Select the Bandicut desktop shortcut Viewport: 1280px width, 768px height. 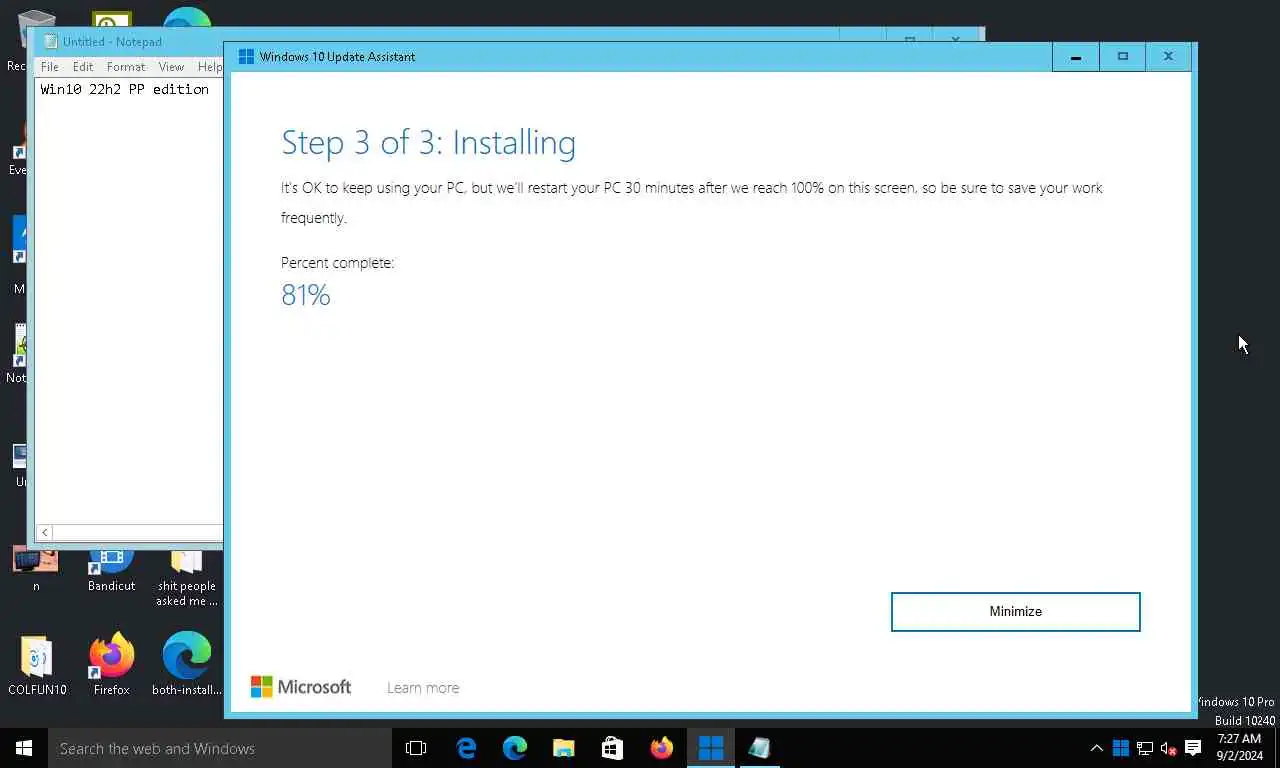pos(111,570)
